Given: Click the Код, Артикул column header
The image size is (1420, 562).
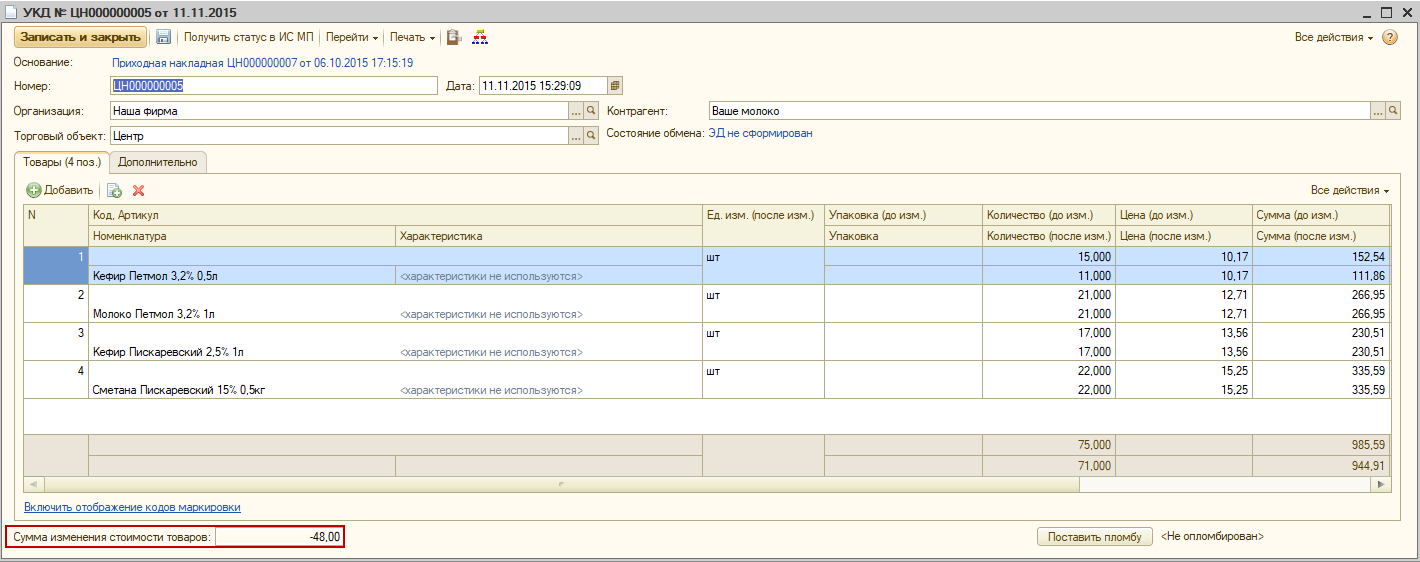Looking at the screenshot, I should tap(396, 216).
